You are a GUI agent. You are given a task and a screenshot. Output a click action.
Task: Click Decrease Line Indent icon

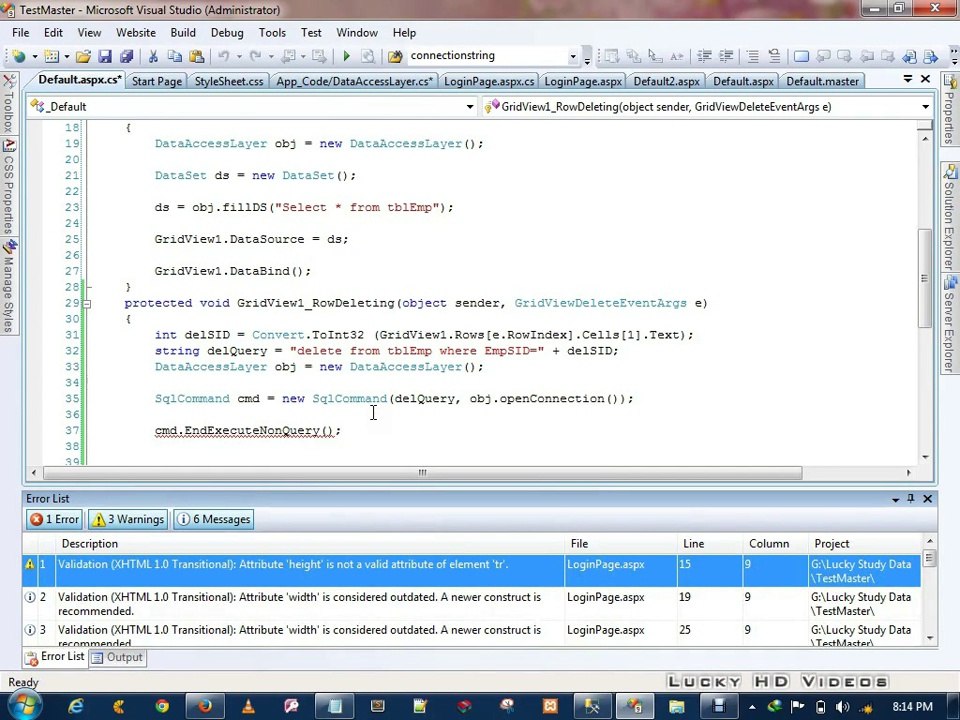pyautogui.click(x=704, y=56)
